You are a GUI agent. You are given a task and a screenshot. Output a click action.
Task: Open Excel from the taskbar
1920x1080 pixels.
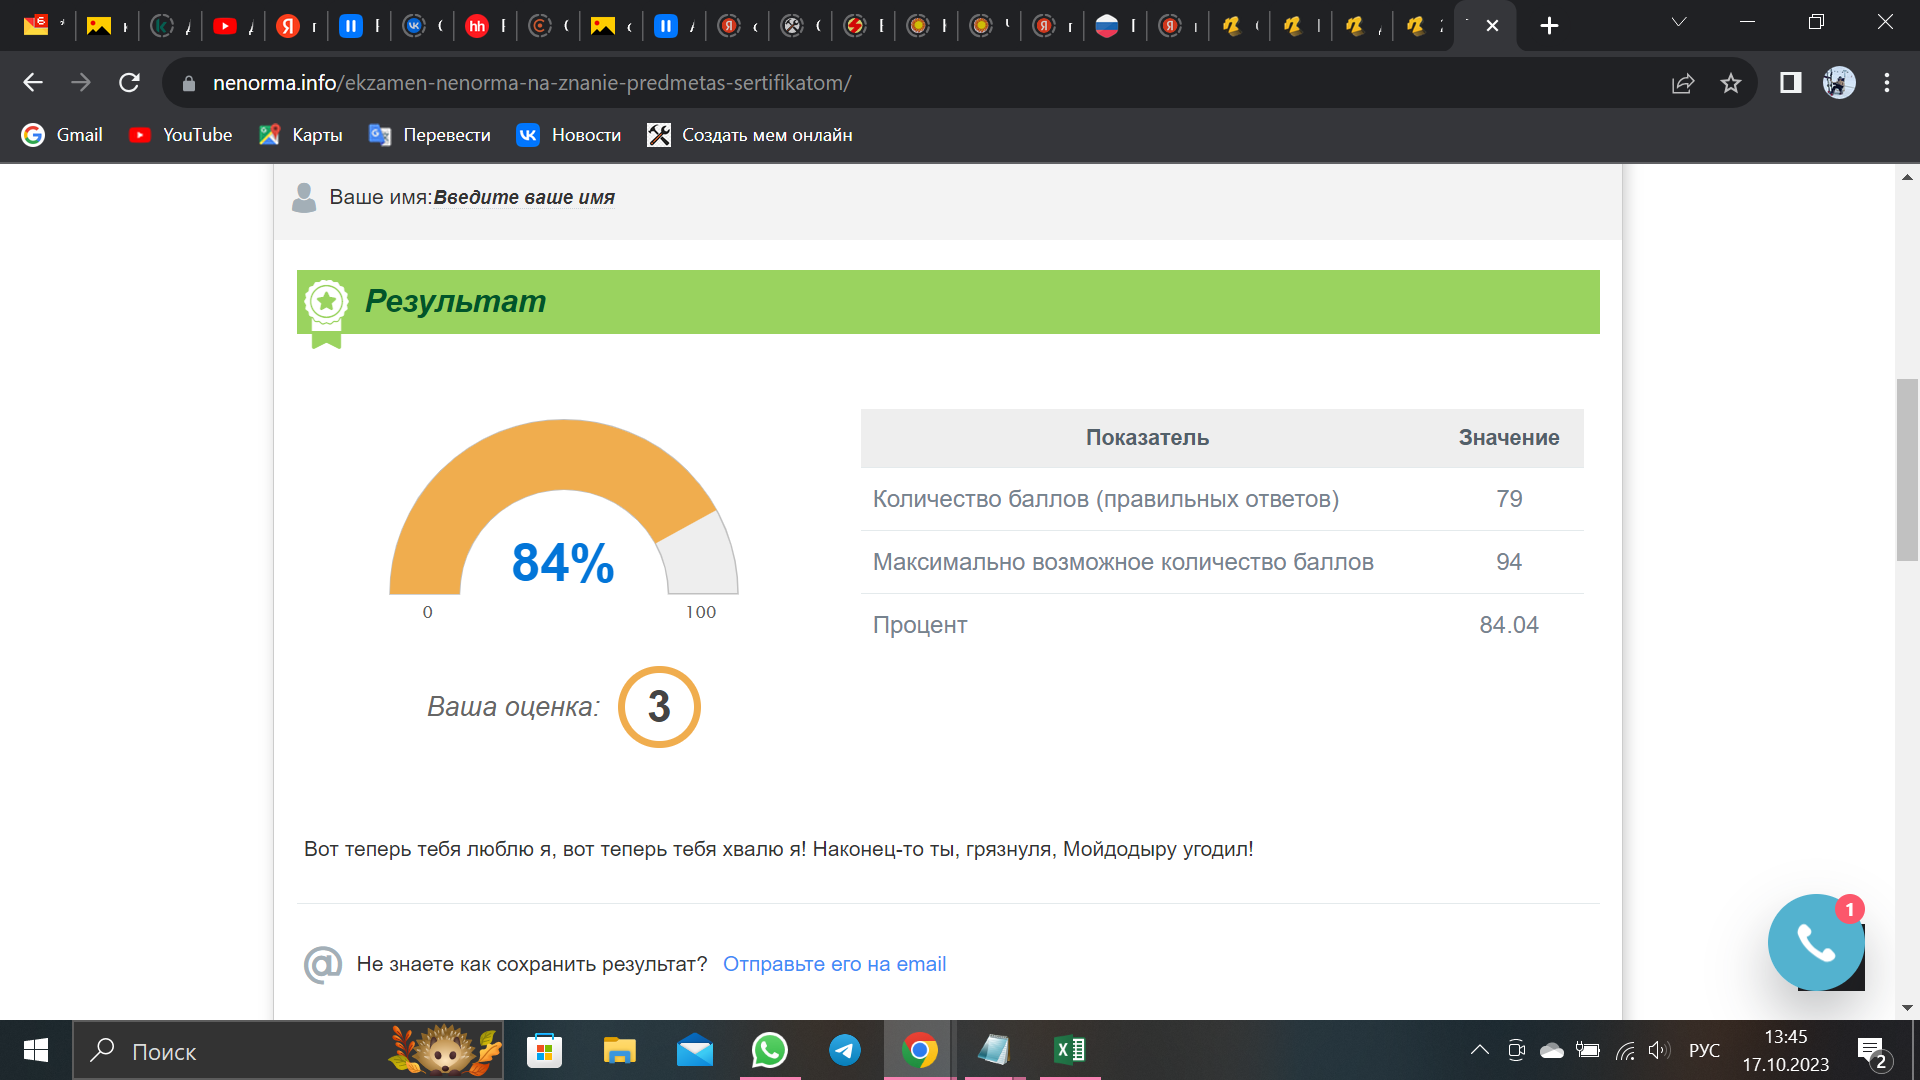coord(1070,1050)
